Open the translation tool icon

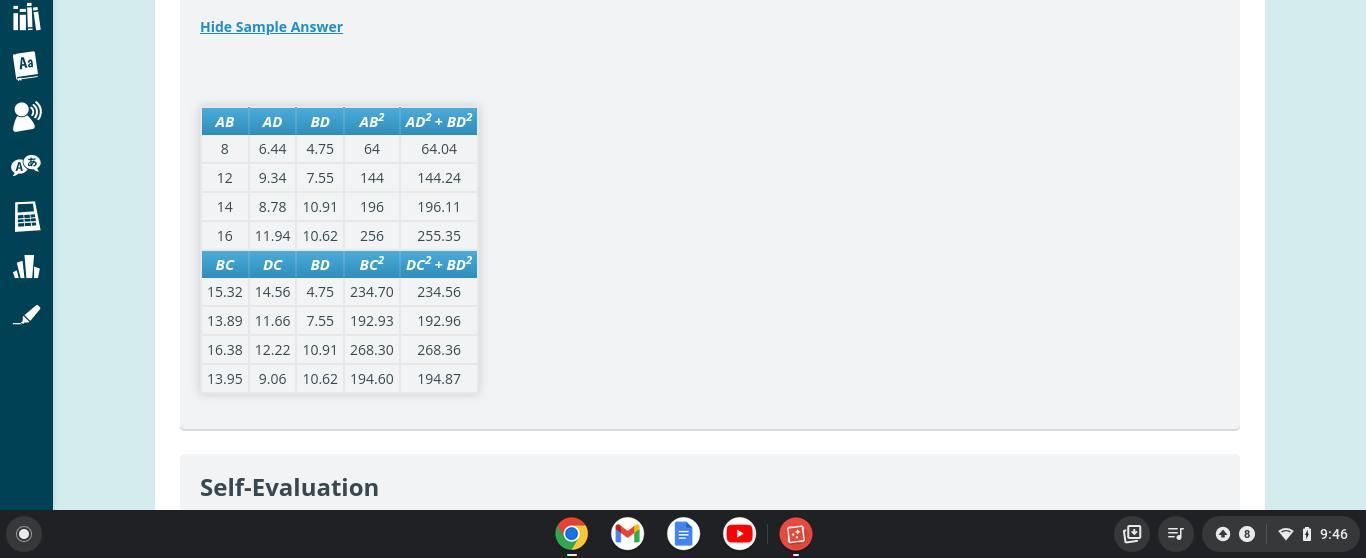tap(26, 165)
